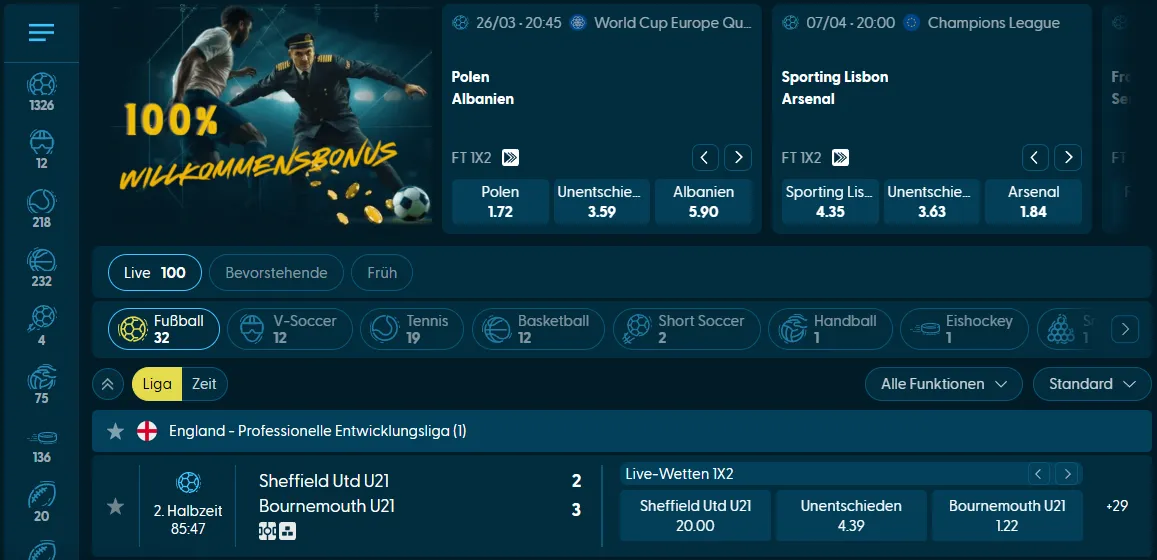Show previous market for Sporting Lisbon card
Viewport: 1157px width, 560px height.
[x=1035, y=157]
